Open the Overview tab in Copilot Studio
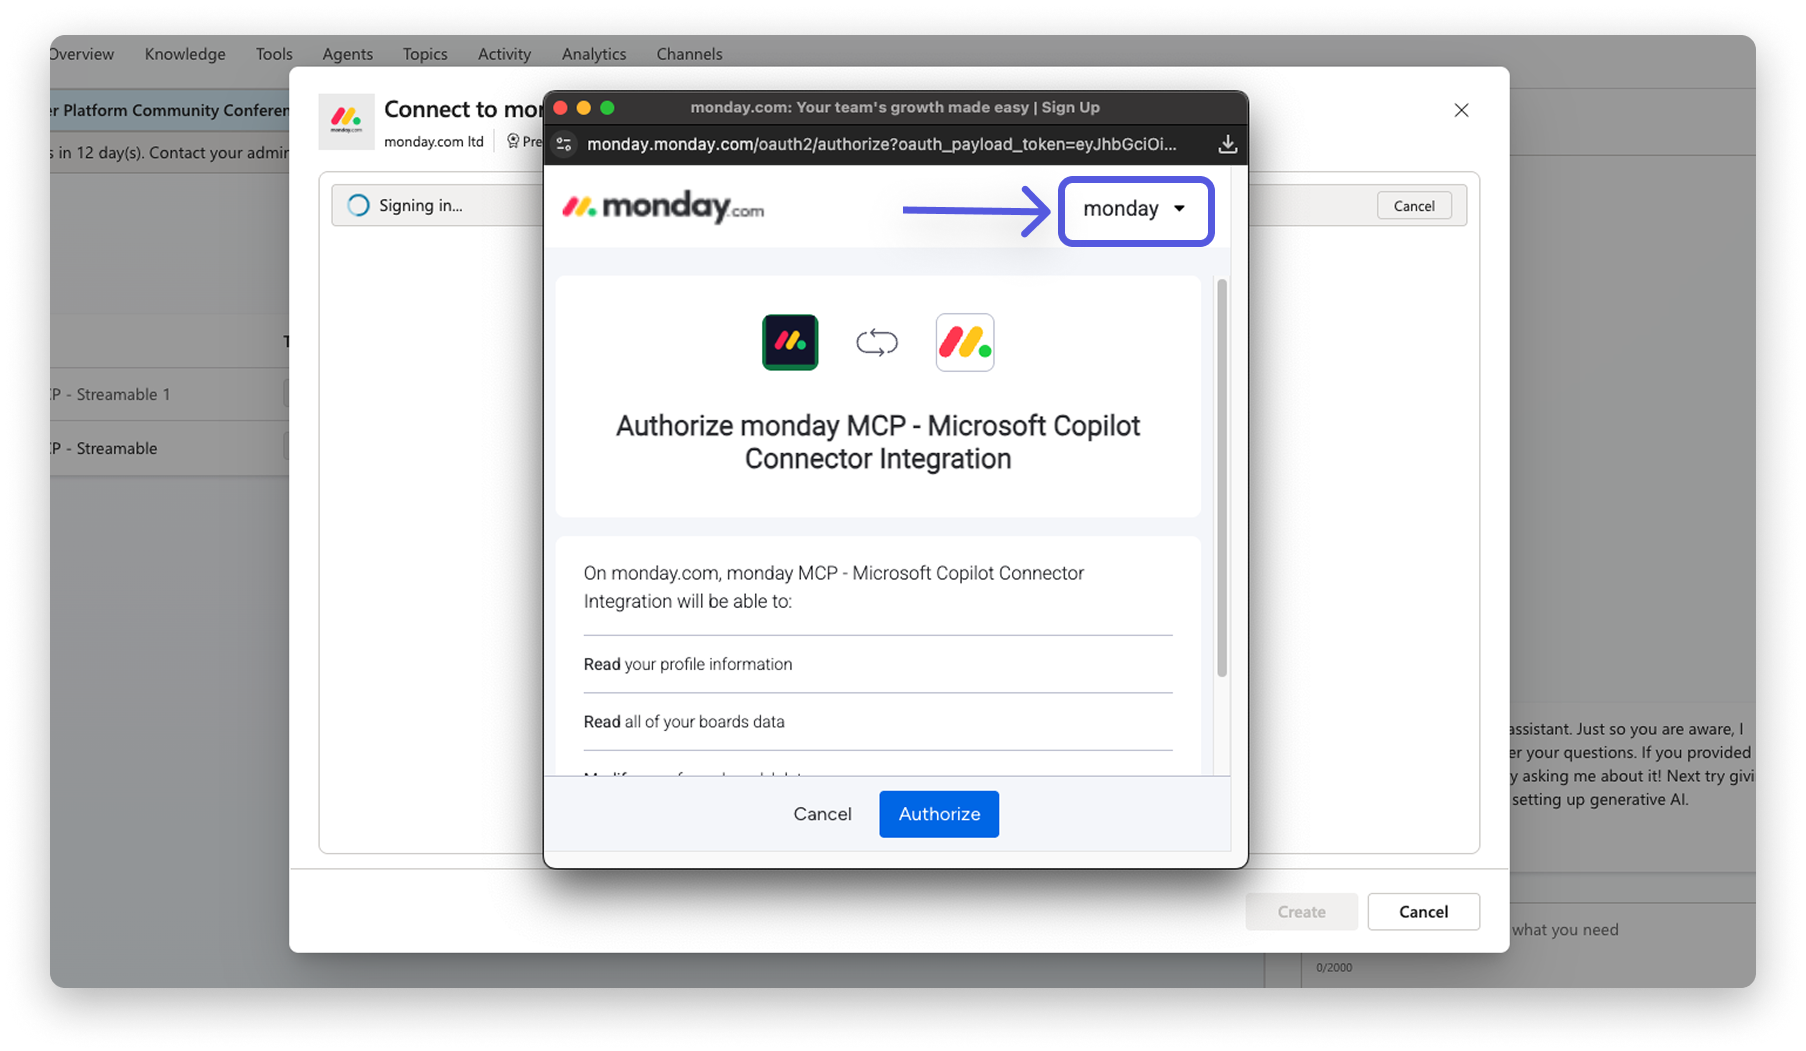The image size is (1806, 1051). point(82,54)
